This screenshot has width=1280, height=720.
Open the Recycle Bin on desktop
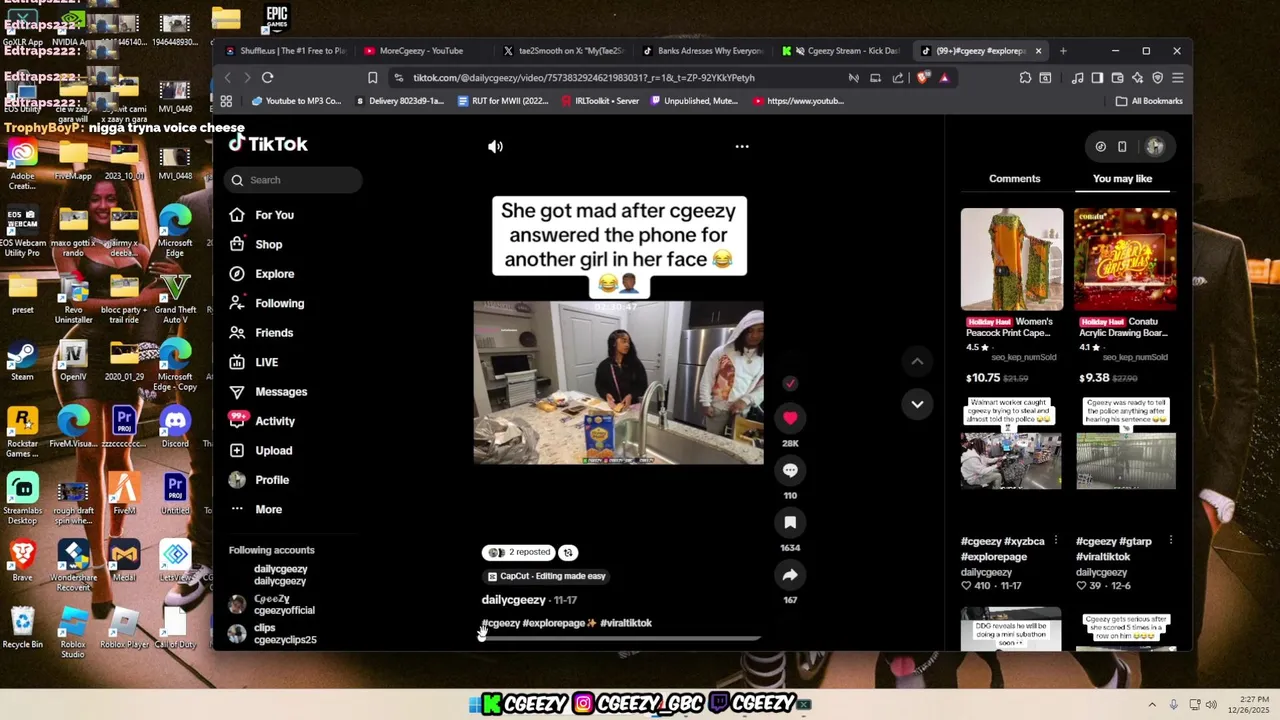(x=22, y=627)
